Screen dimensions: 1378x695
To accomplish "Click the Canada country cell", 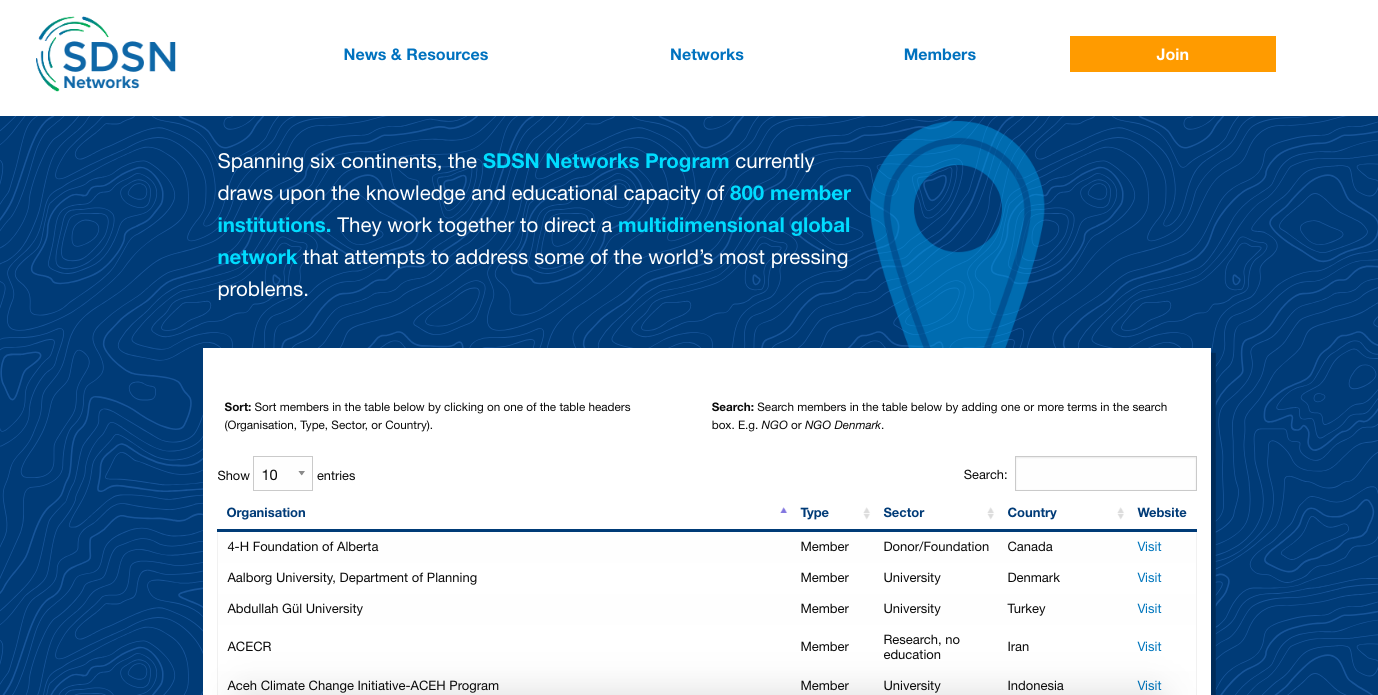I will tap(1030, 547).
